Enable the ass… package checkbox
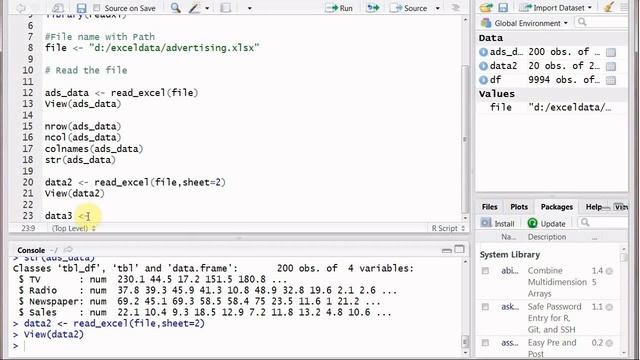 [x=485, y=343]
